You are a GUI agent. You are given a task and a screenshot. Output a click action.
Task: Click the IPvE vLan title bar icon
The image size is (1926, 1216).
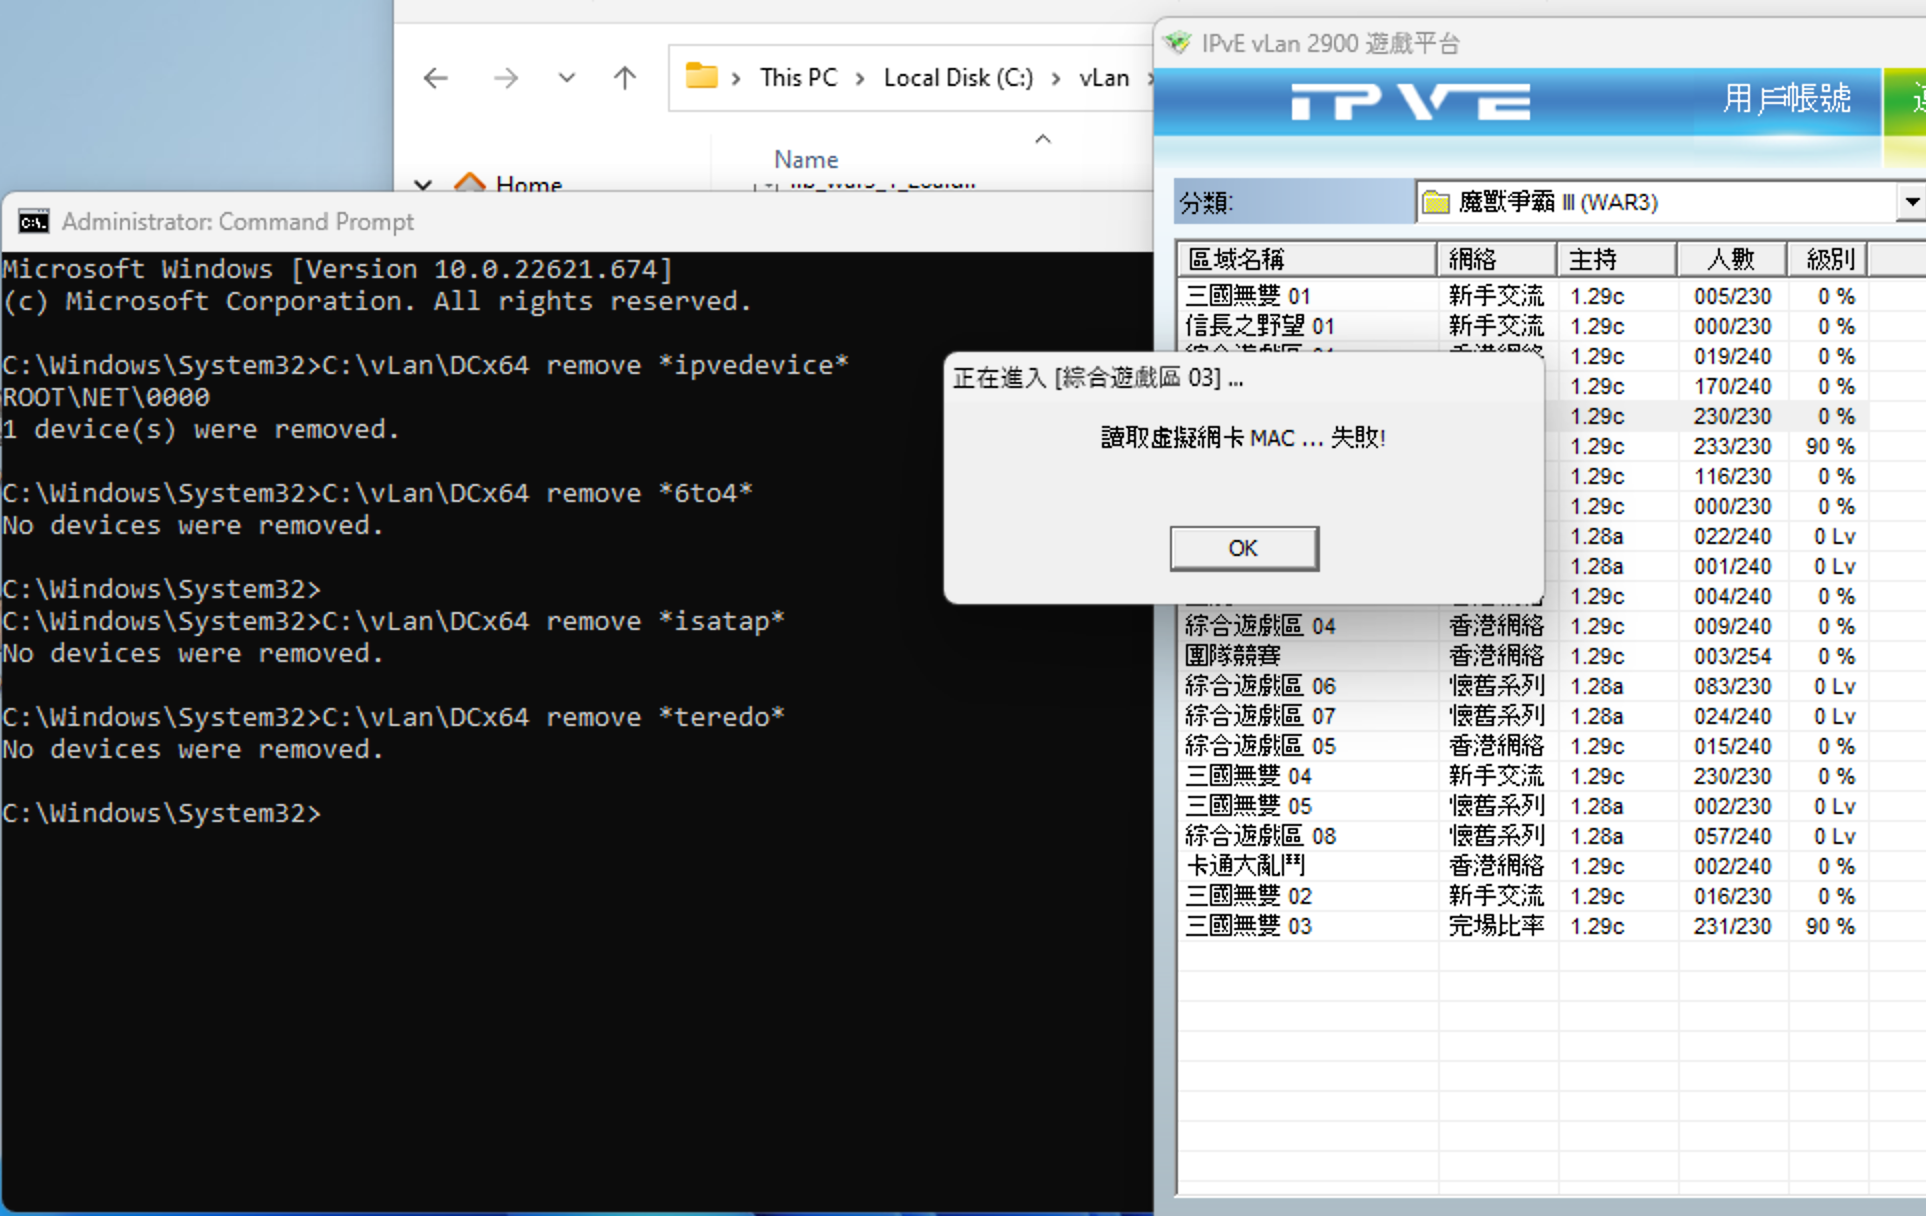pyautogui.click(x=1178, y=43)
